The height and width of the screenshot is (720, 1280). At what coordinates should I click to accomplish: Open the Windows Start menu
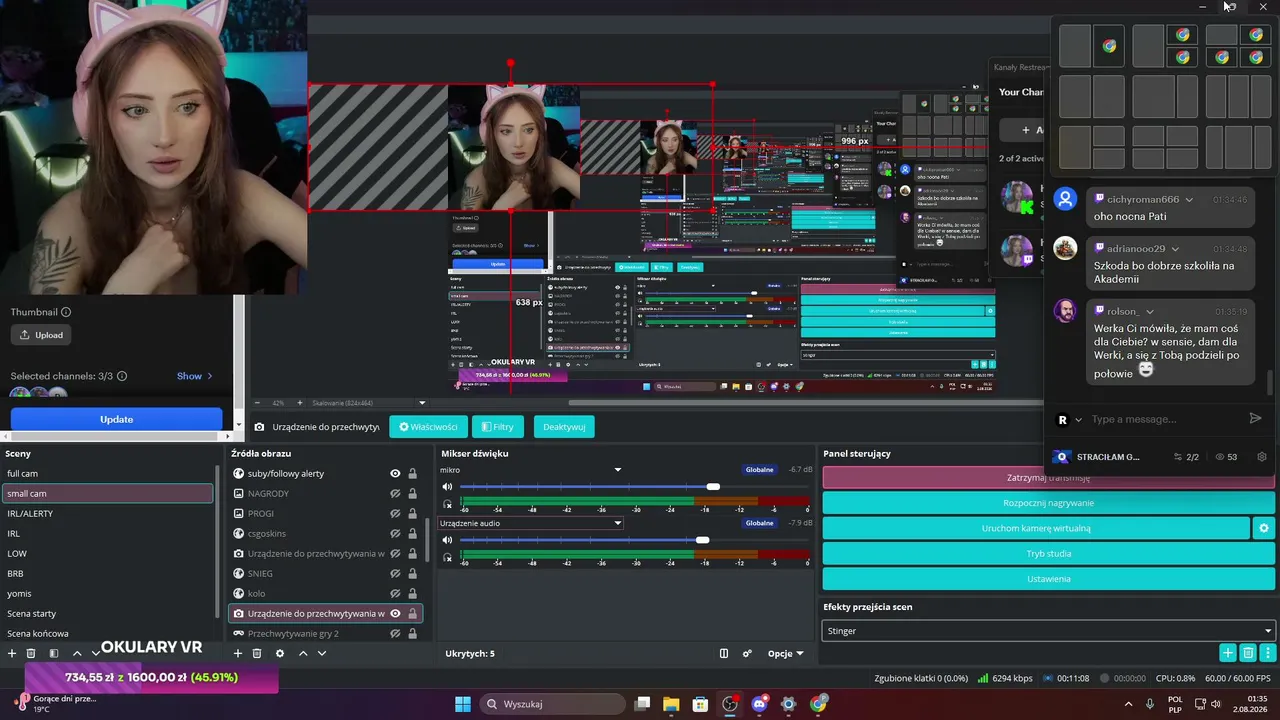463,704
